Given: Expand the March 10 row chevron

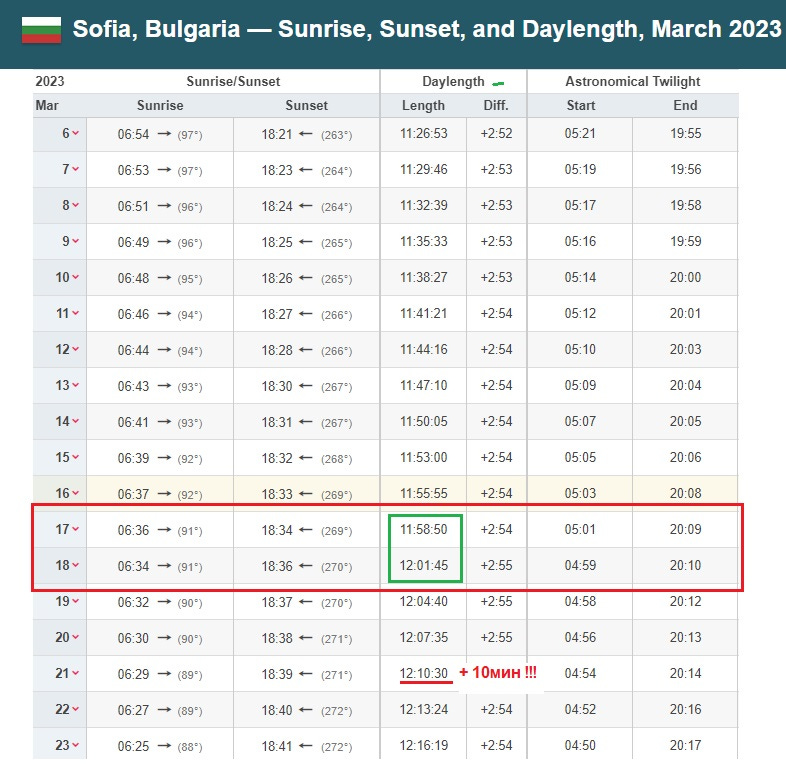Looking at the screenshot, I should (75, 277).
